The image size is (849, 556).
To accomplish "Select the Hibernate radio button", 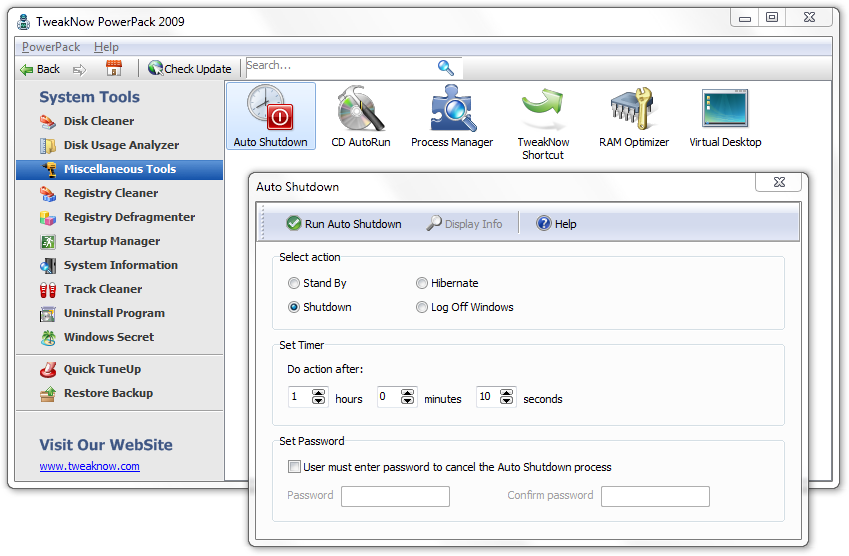I will point(422,283).
